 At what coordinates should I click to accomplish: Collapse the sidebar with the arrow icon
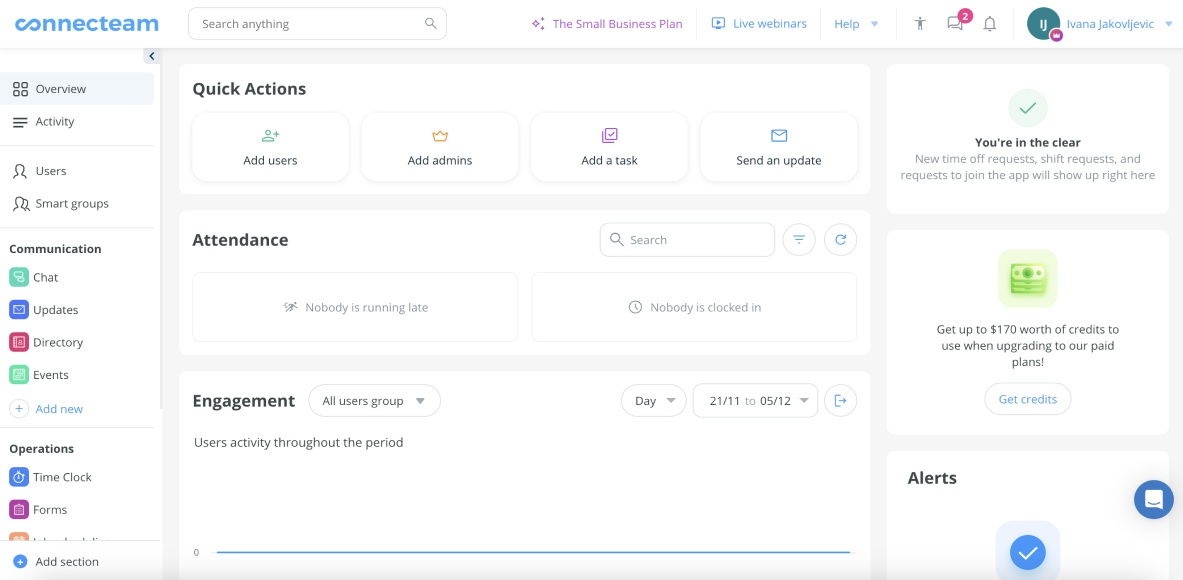(x=152, y=56)
